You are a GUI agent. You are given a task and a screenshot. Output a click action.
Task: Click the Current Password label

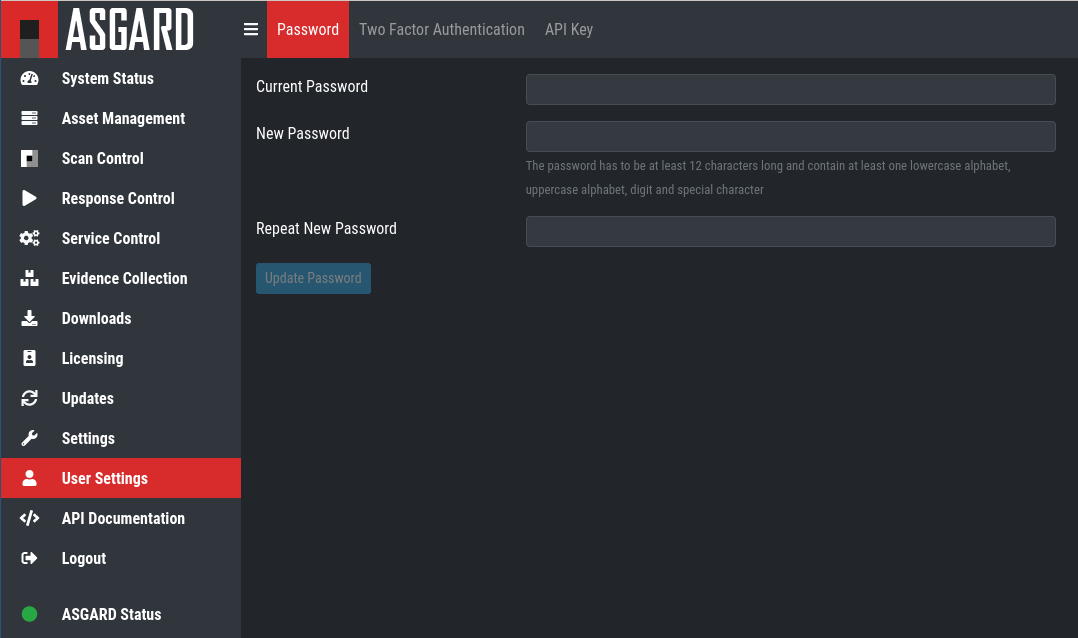coord(312,87)
